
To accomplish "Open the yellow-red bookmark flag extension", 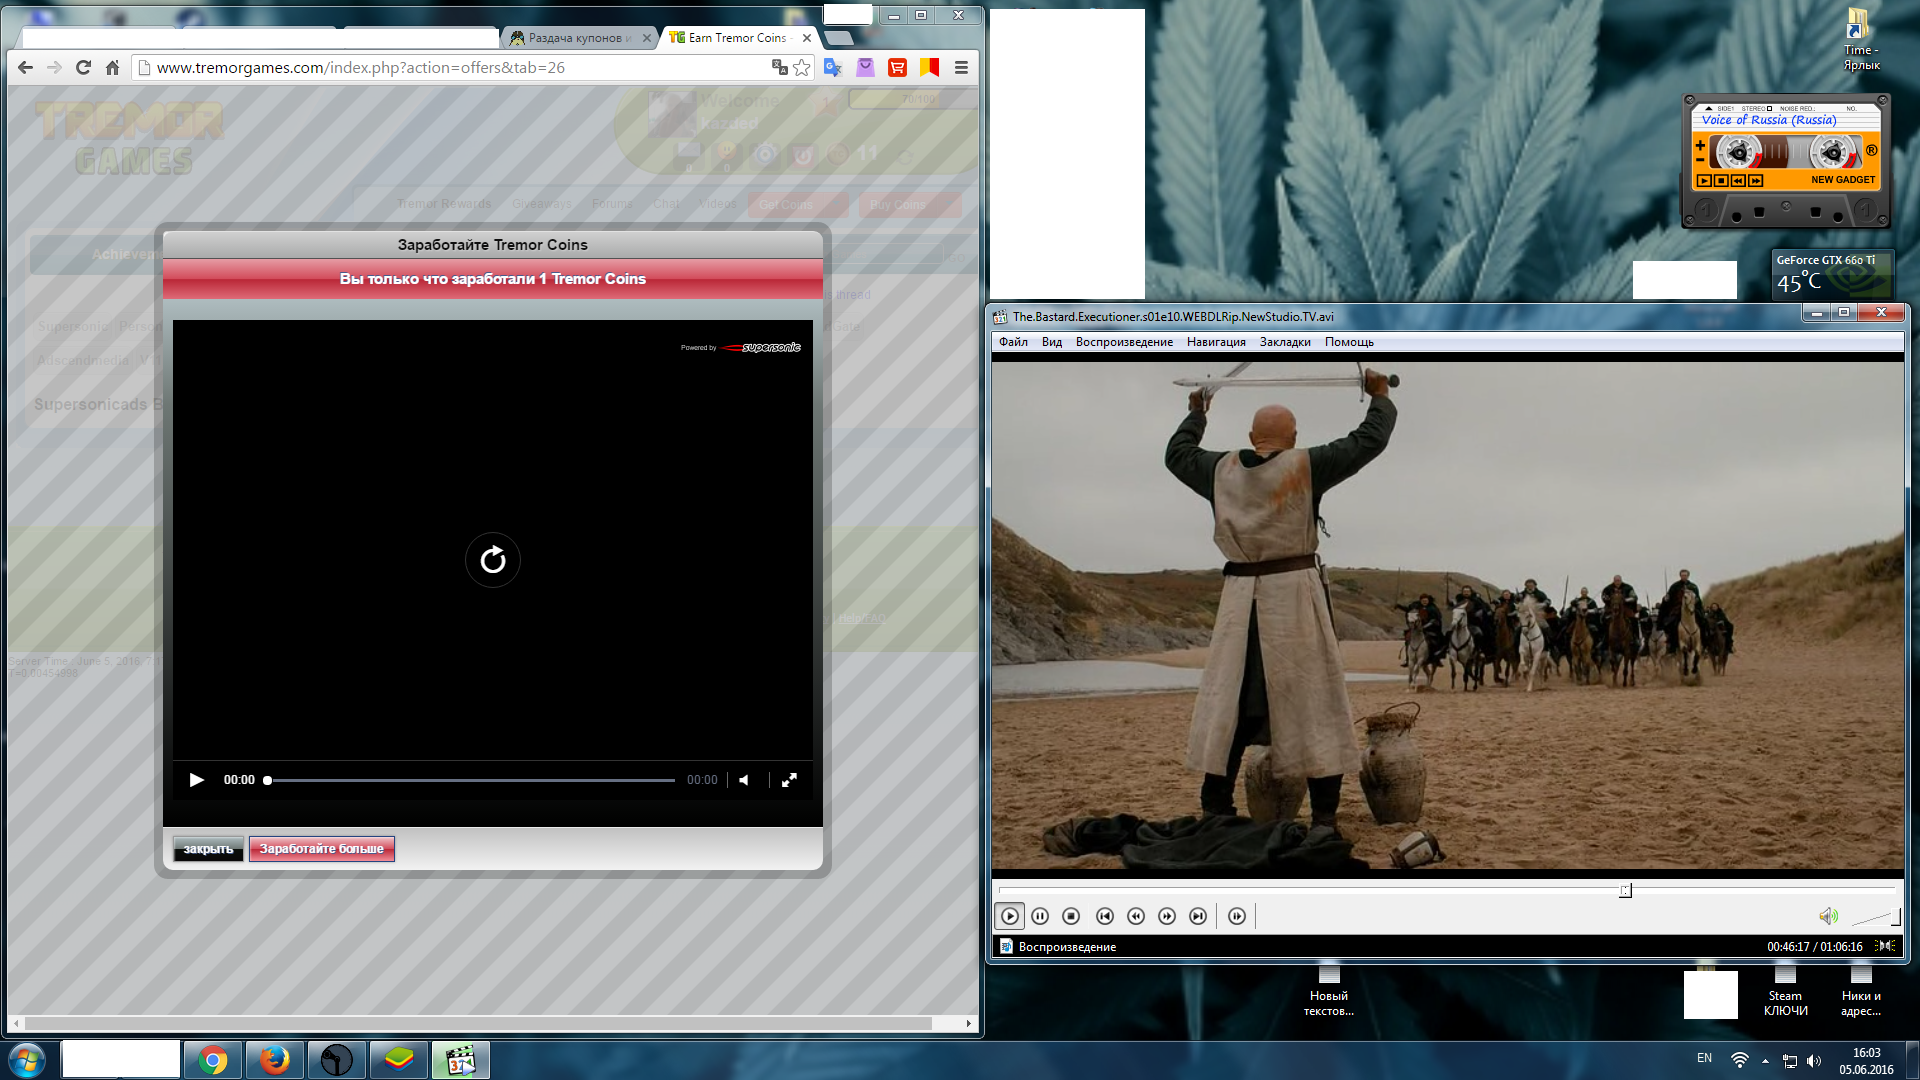I will tap(929, 67).
